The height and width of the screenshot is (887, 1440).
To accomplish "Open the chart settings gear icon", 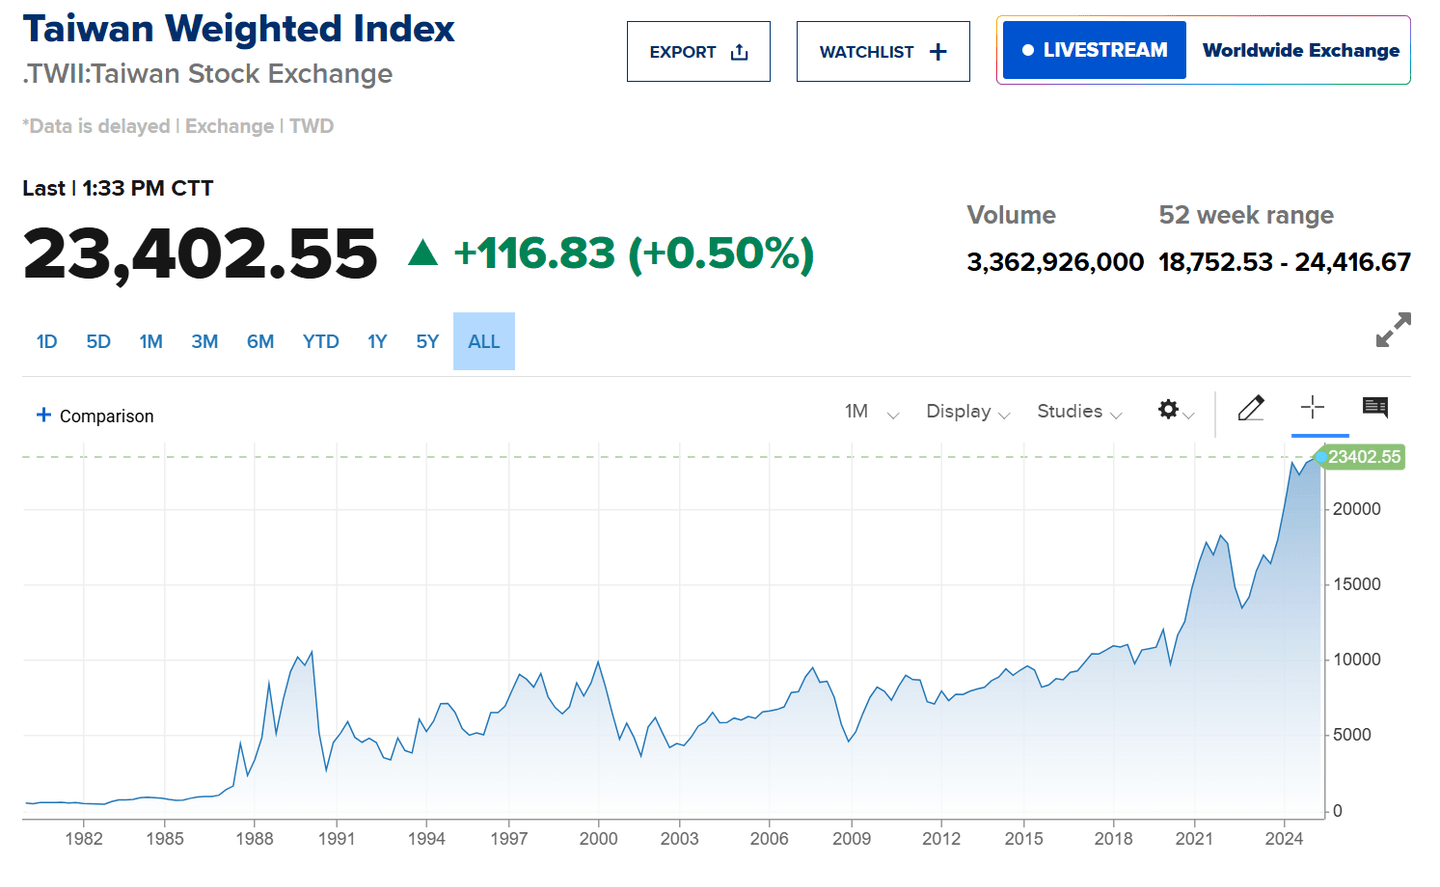I will point(1167,410).
